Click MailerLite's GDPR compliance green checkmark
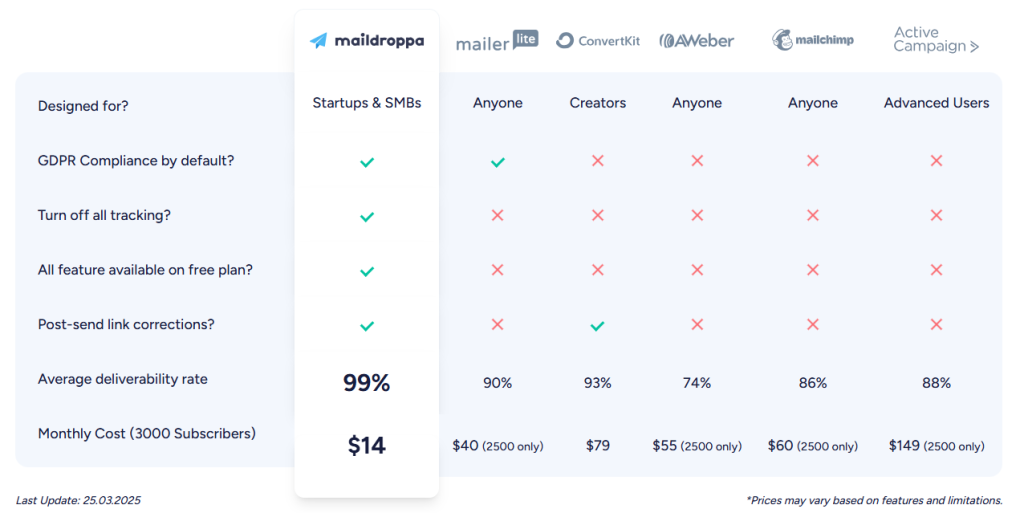Viewport: 1024px width, 513px height. coord(497,162)
